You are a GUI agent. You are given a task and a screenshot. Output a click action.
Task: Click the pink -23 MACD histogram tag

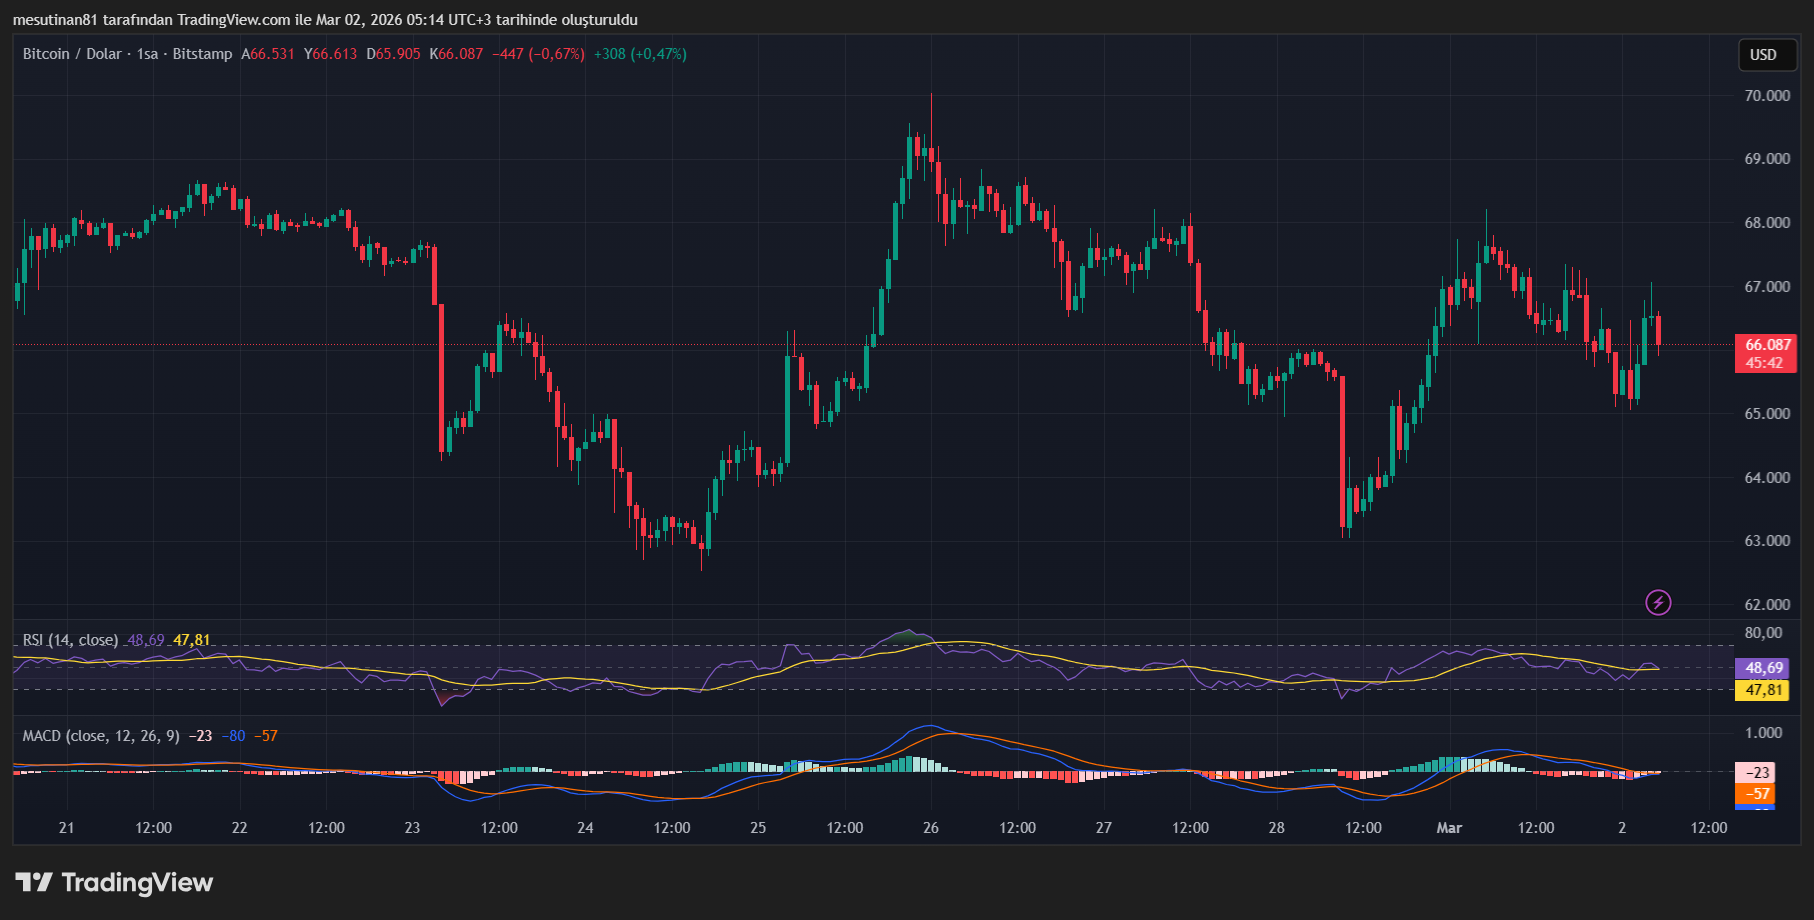pyautogui.click(x=1757, y=772)
